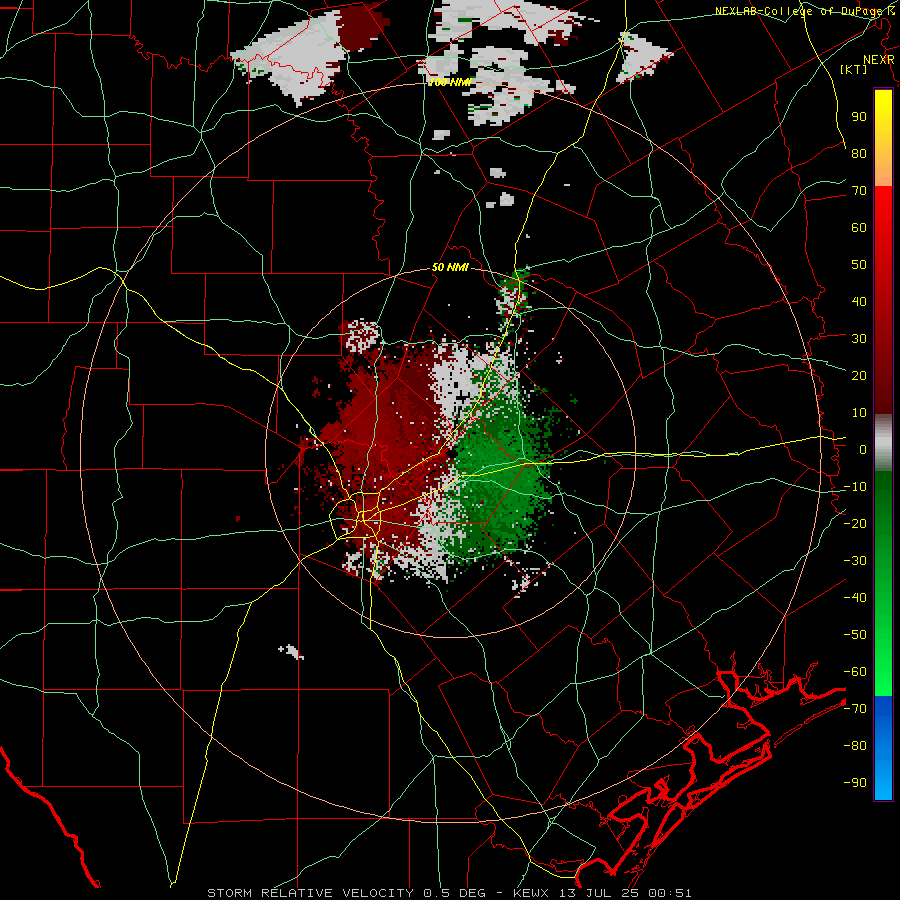Viewport: 900px width, 900px height.
Task: Click the '50 NMI' range ring label
Action: point(450,267)
